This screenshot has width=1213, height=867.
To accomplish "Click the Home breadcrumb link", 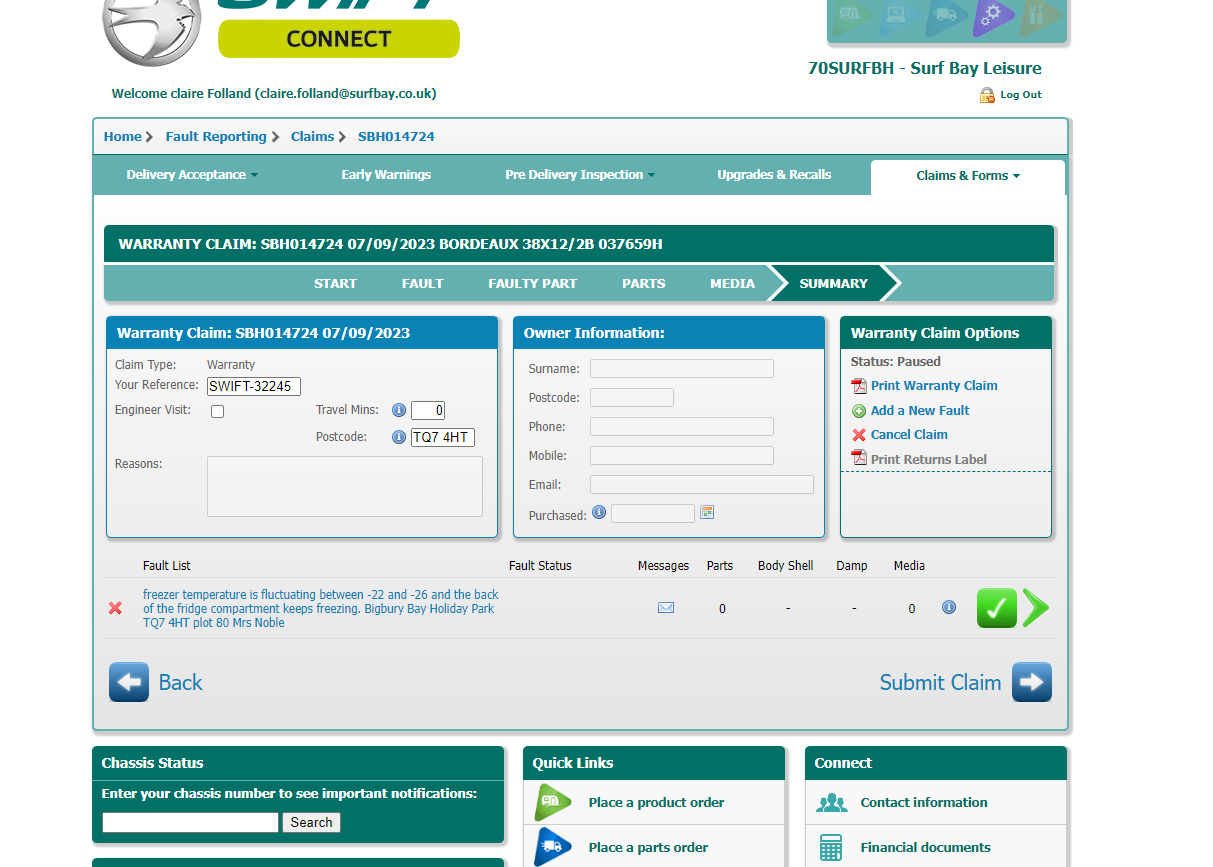I will tap(122, 137).
